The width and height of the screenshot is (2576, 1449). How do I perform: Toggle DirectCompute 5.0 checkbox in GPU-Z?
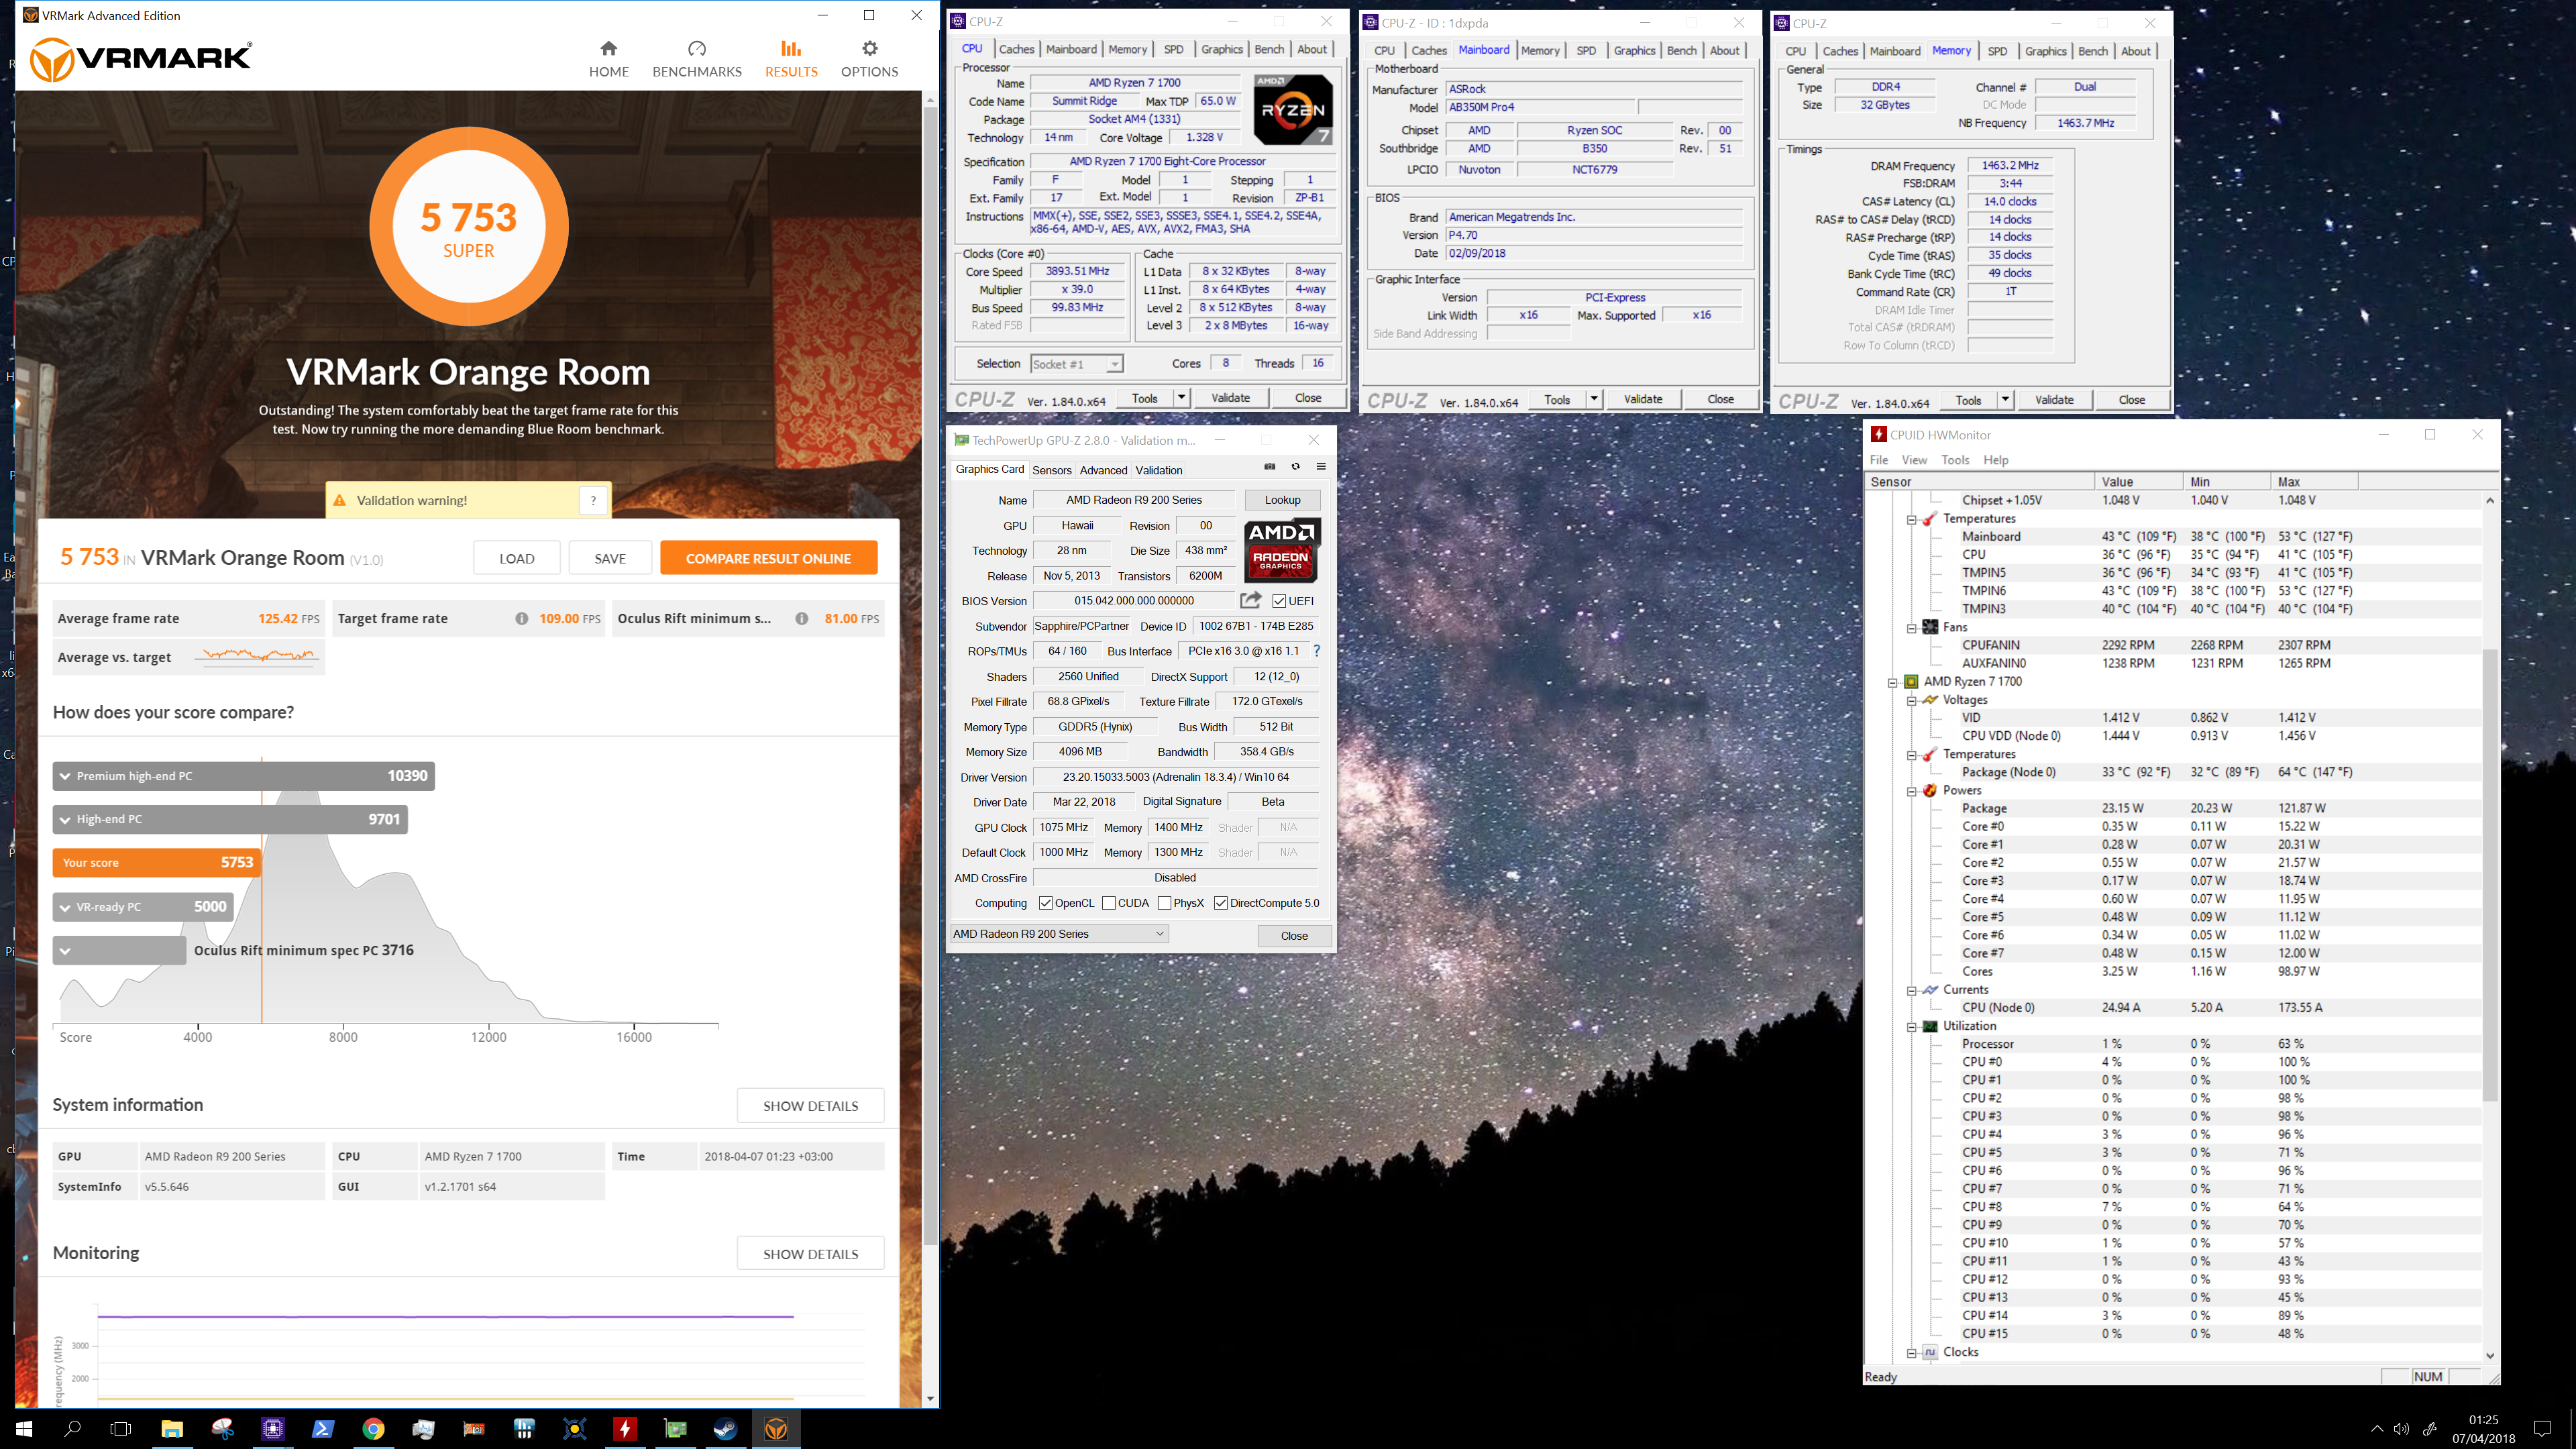[1221, 903]
